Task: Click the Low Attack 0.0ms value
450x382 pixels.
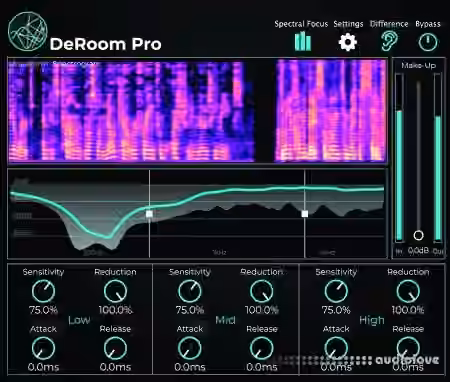Action: click(43, 367)
